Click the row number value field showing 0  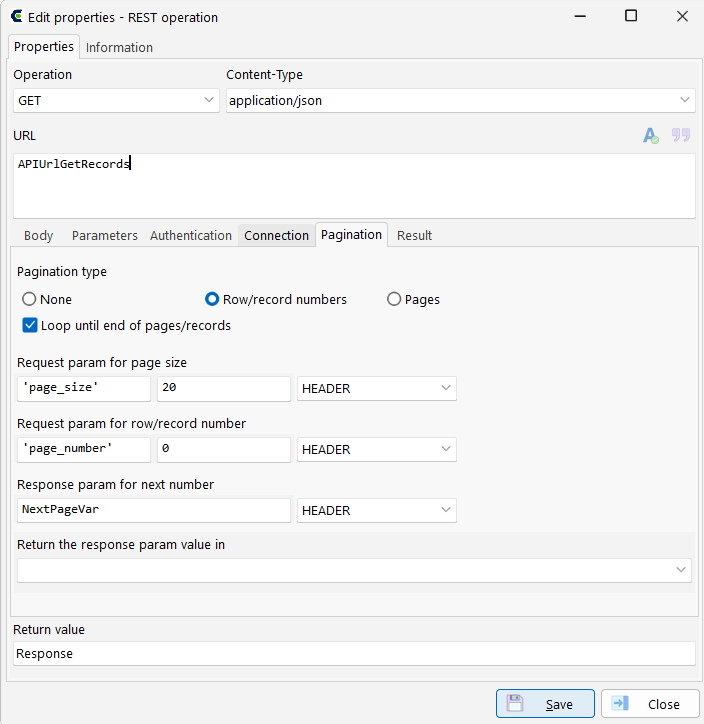(224, 449)
